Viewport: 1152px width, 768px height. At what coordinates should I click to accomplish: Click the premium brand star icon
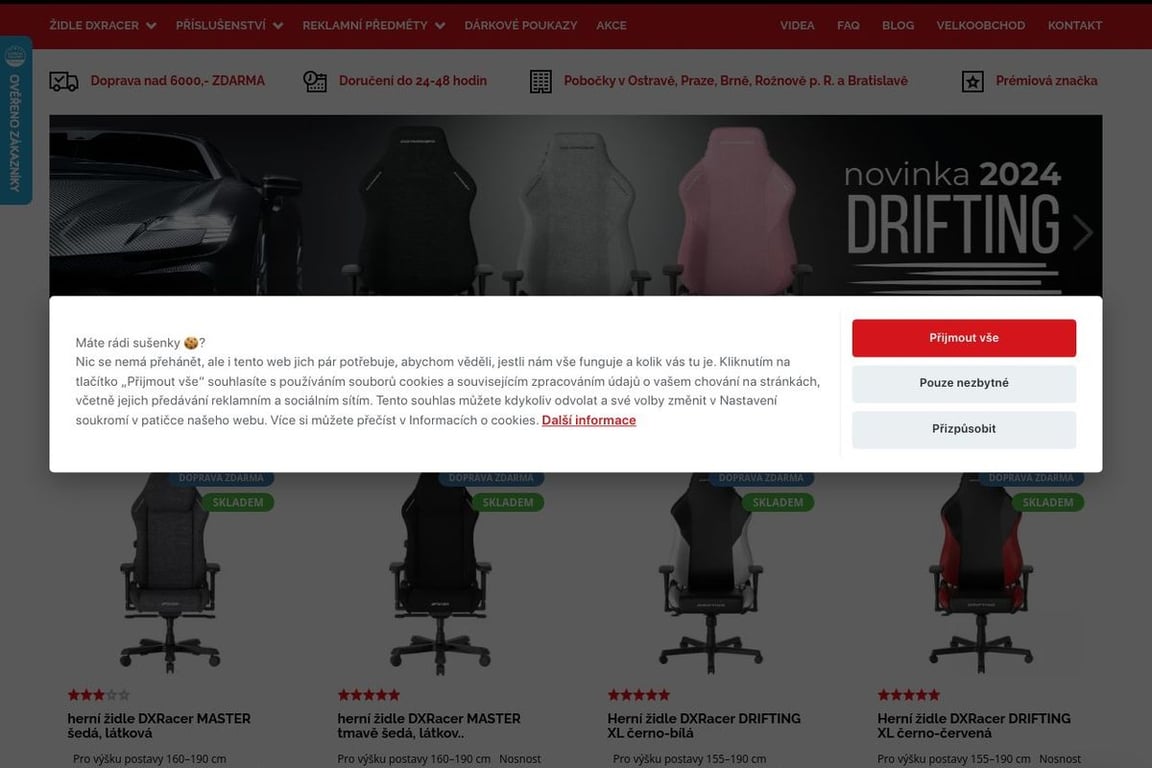pyautogui.click(x=973, y=82)
